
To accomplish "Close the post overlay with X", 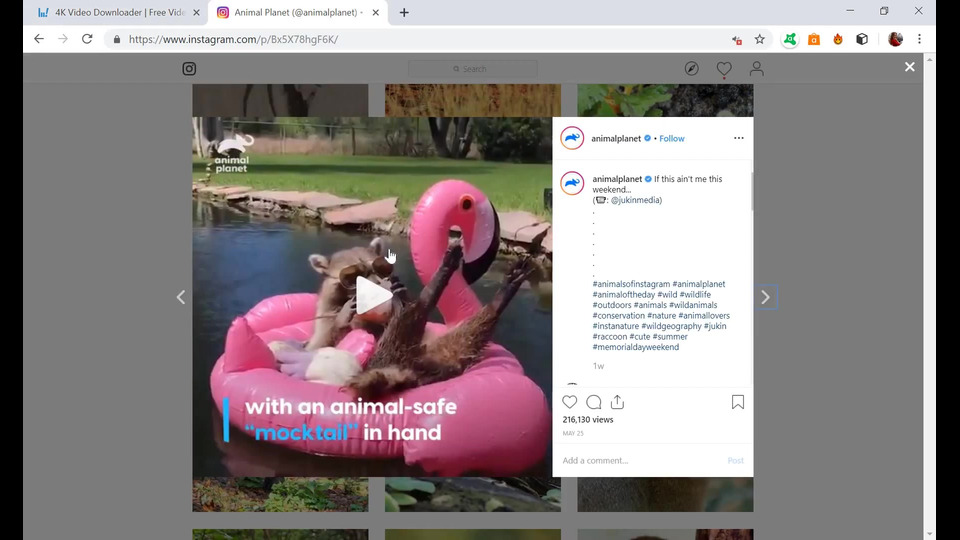I will point(910,67).
